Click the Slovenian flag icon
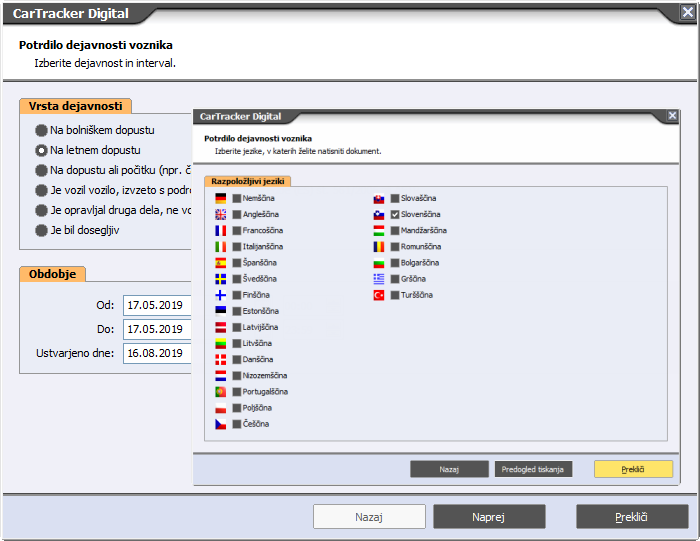The image size is (700, 541). tap(379, 214)
